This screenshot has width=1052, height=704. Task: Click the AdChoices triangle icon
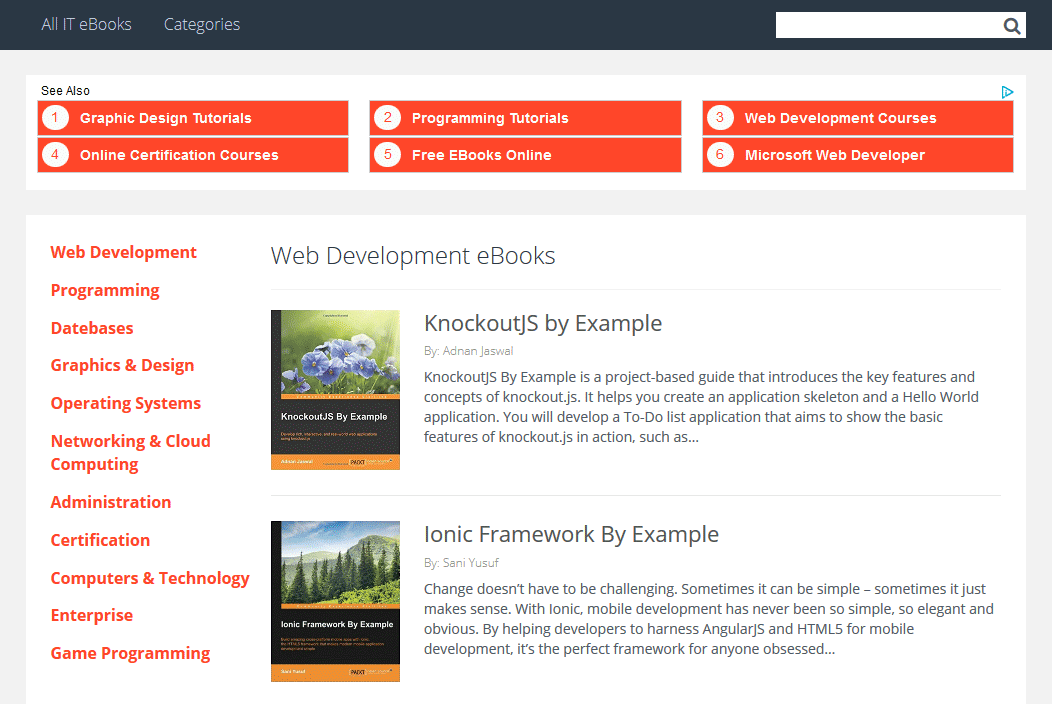[1007, 92]
